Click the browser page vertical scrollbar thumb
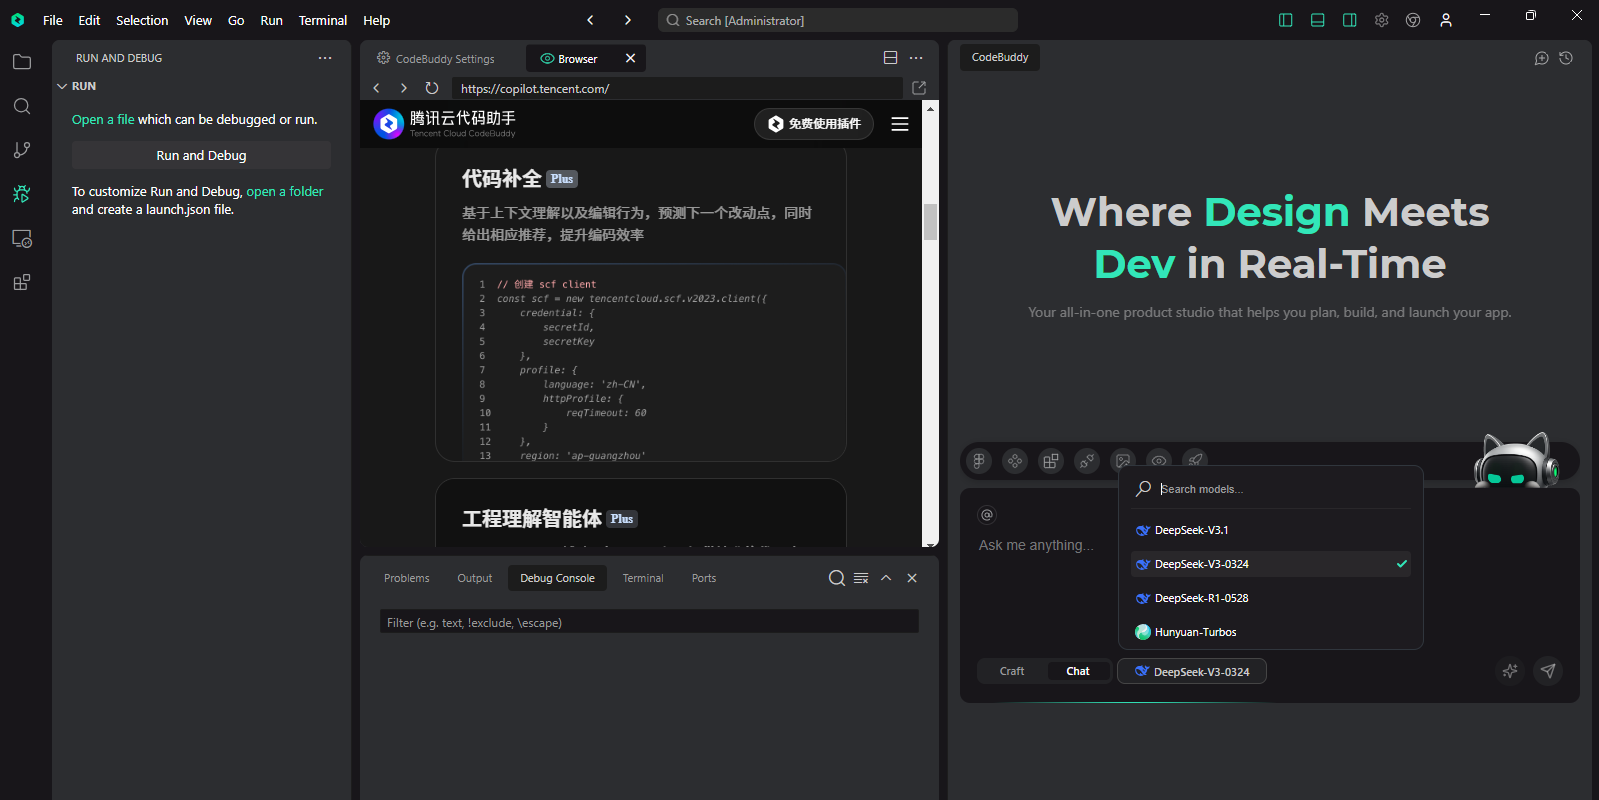Viewport: 1599px width, 800px height. [x=930, y=222]
